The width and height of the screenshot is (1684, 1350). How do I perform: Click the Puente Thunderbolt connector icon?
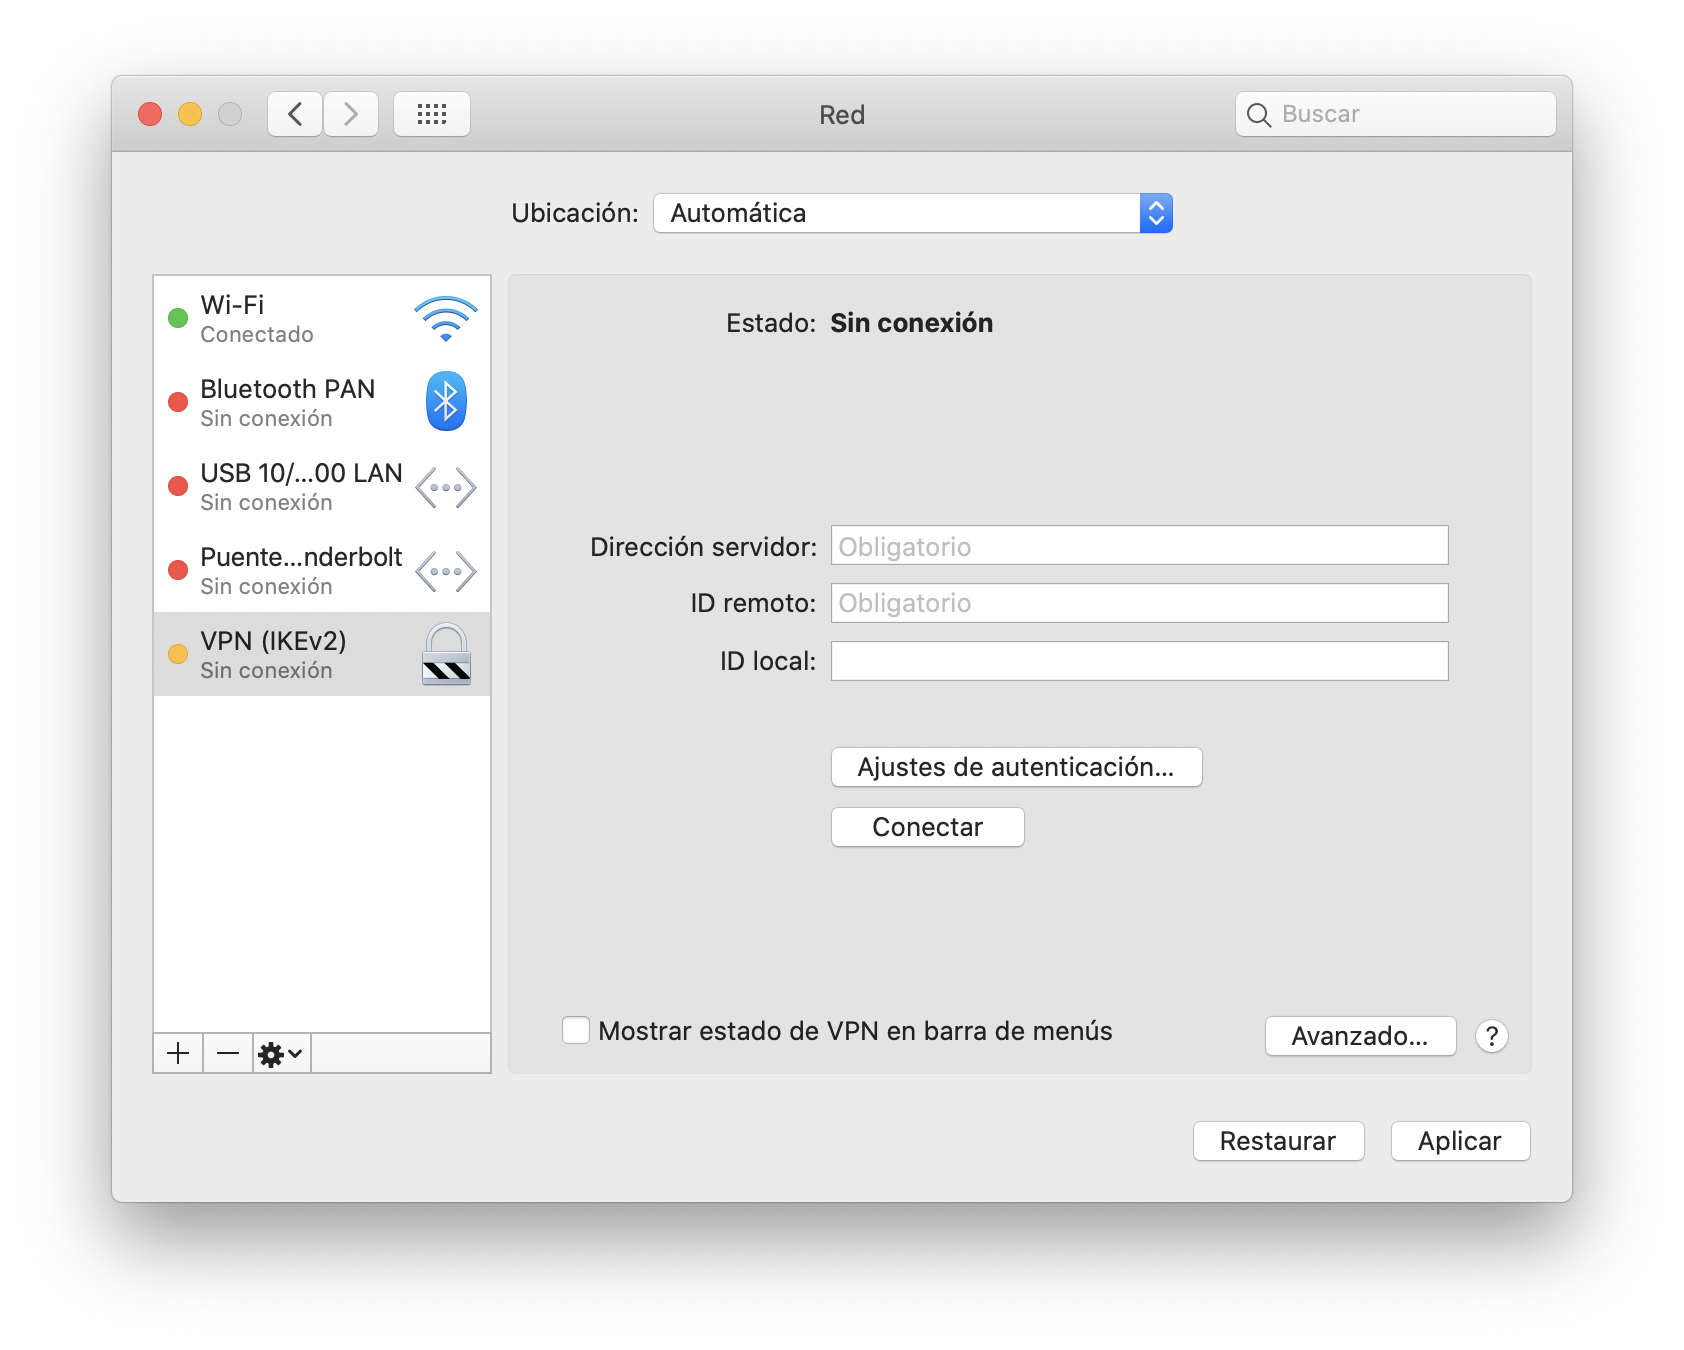click(445, 570)
